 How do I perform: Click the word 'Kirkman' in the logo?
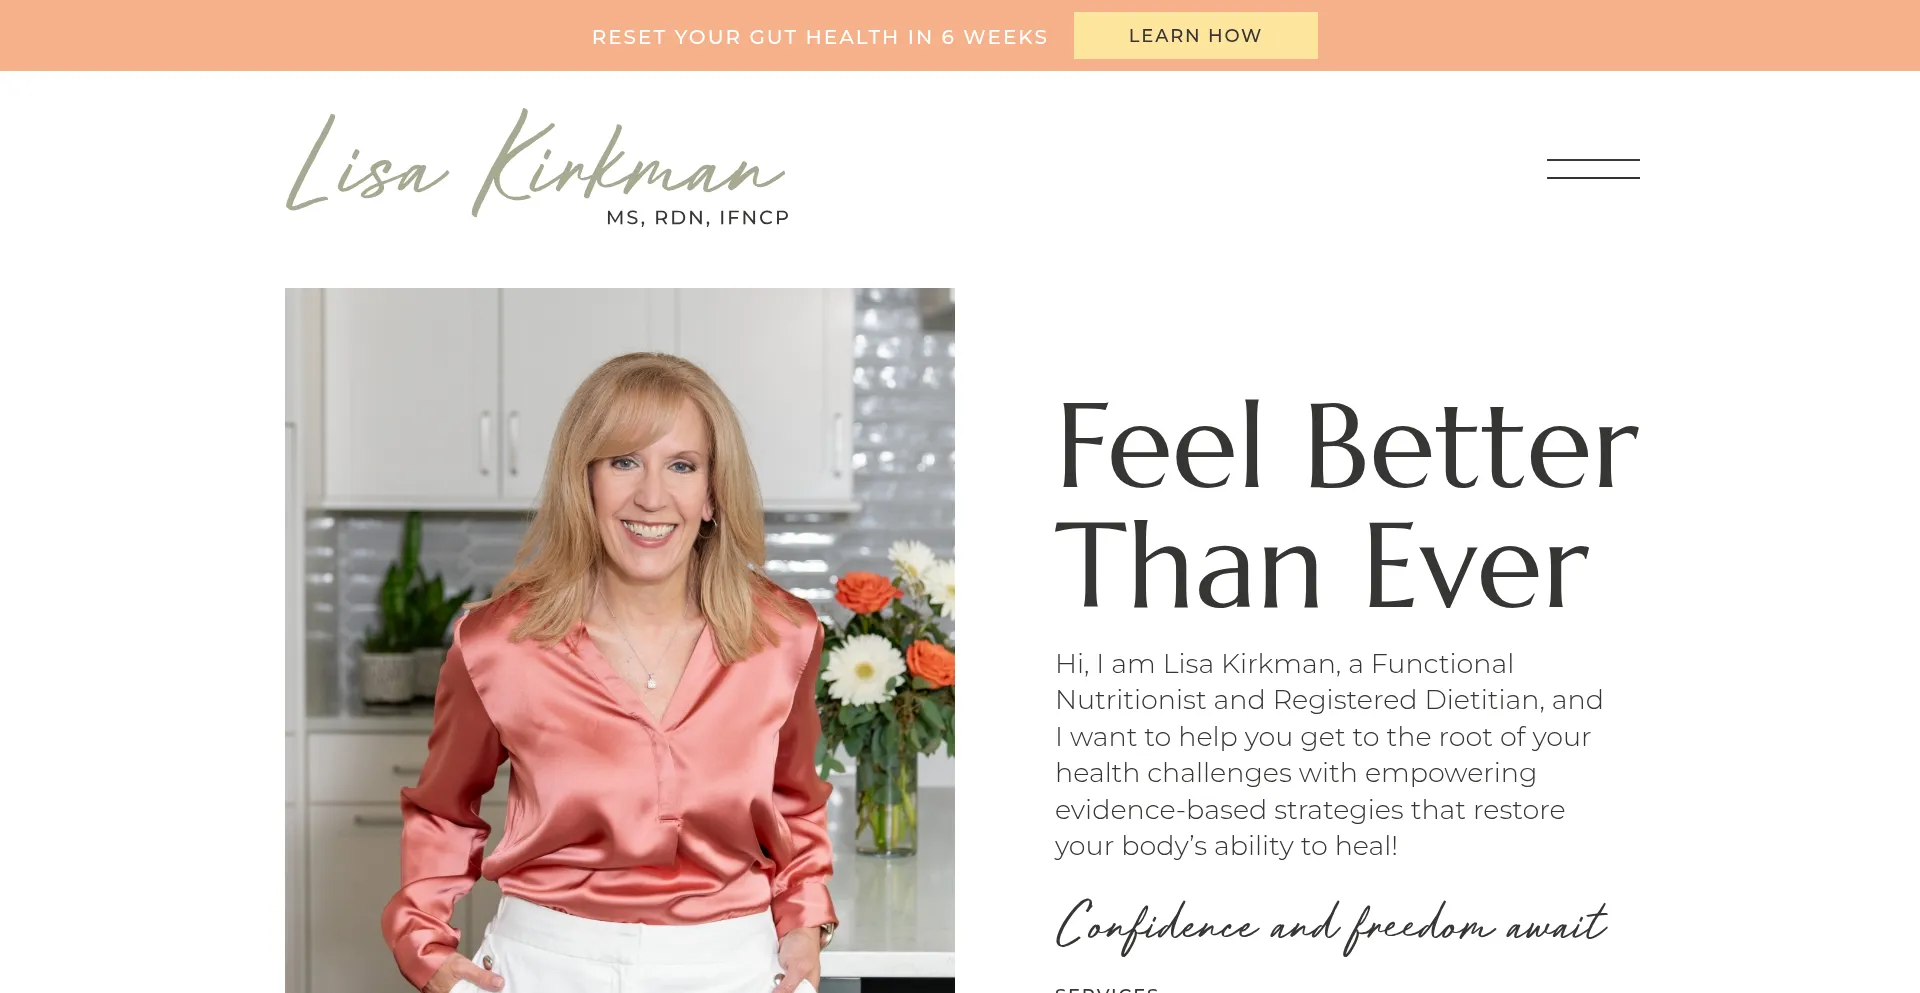[628, 163]
